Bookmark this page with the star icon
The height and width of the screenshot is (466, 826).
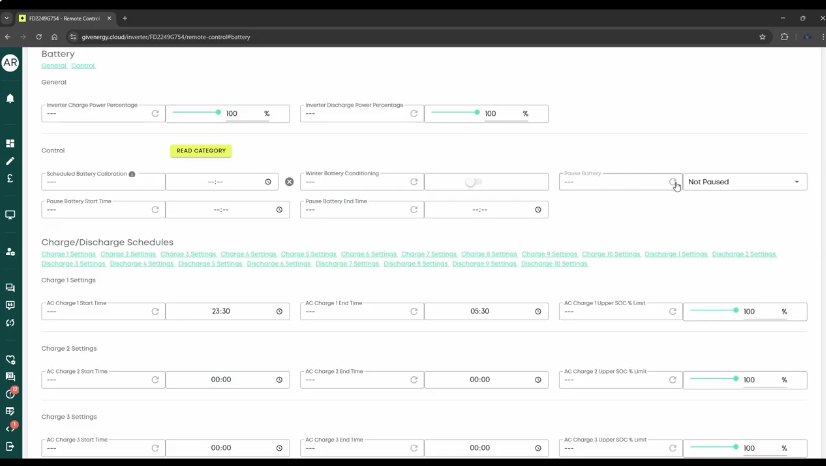click(763, 37)
